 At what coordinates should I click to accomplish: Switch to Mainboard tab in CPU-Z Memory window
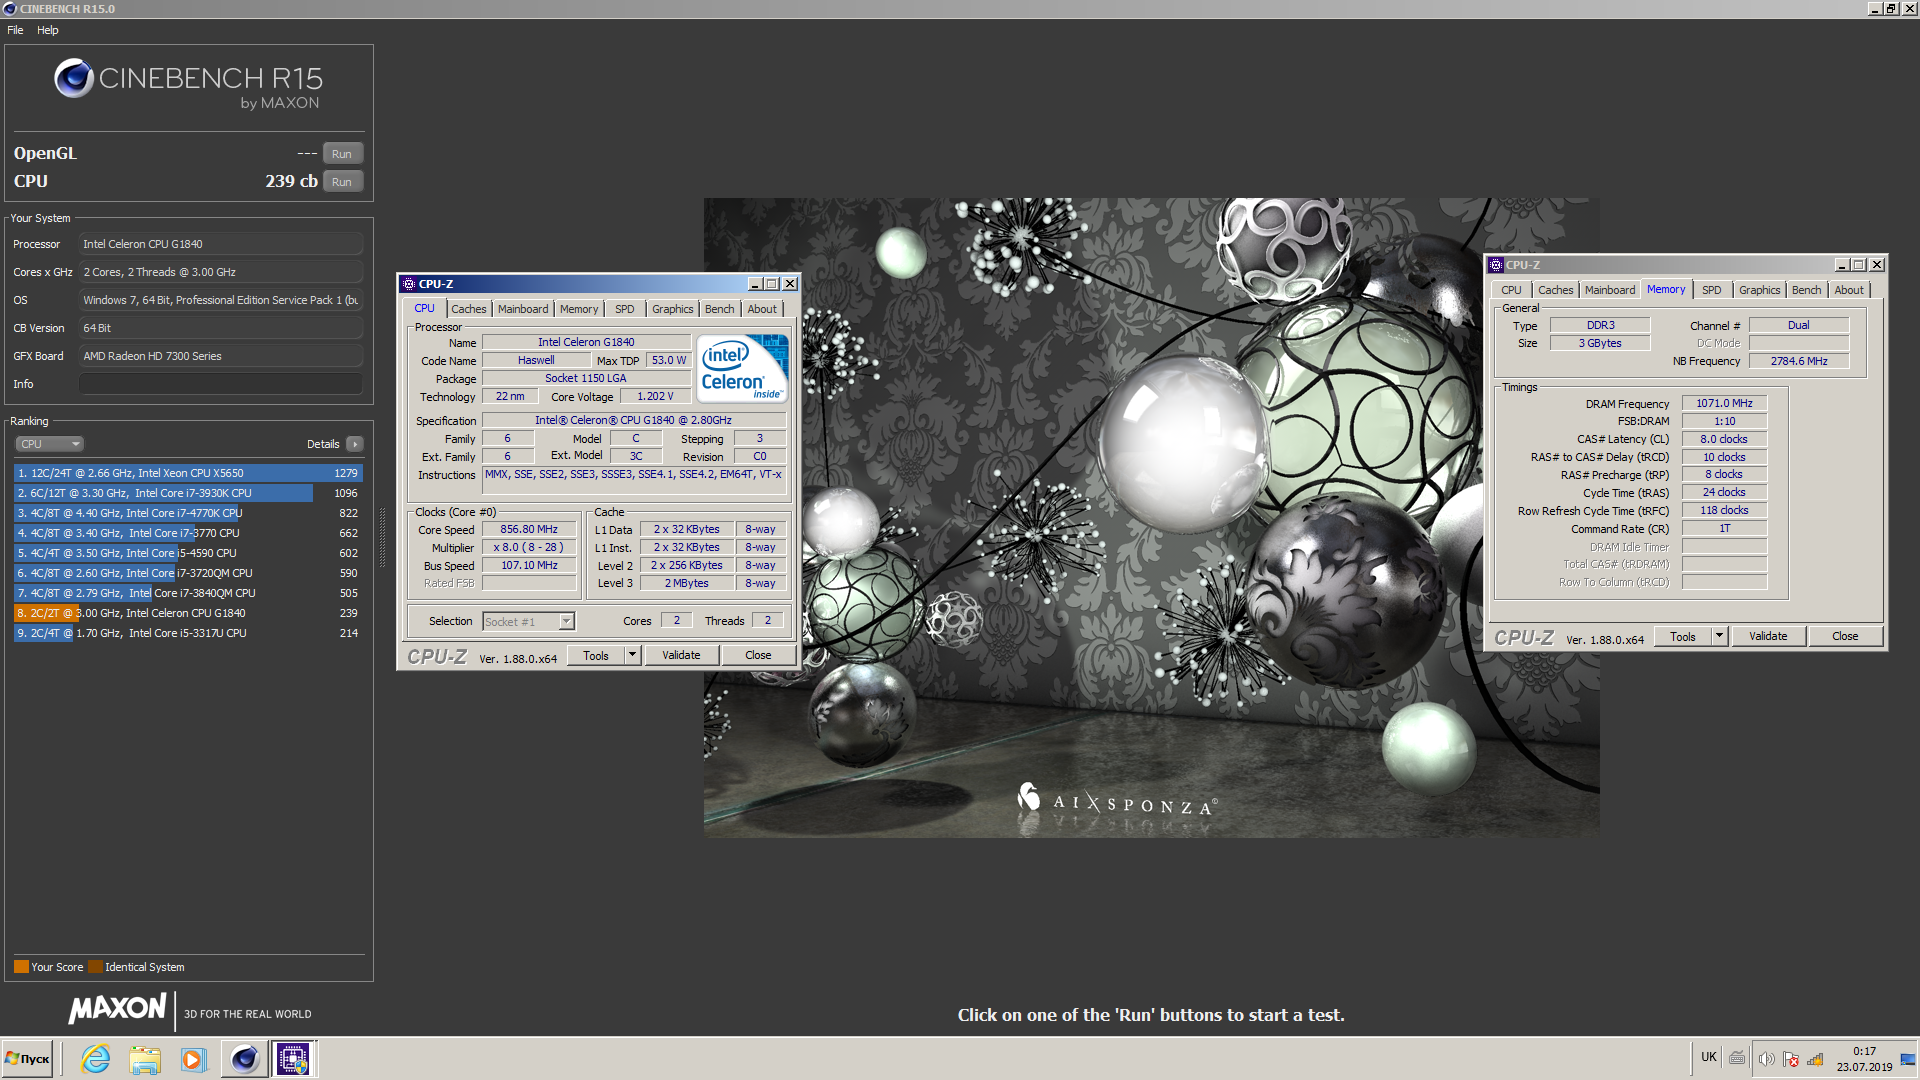coord(1610,290)
